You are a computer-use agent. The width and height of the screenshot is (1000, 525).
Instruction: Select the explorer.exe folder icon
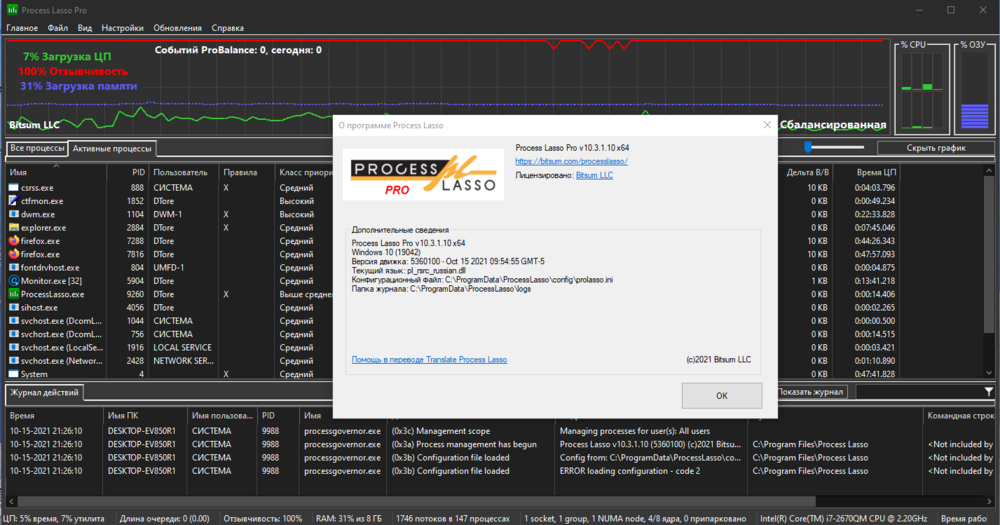pos(13,228)
